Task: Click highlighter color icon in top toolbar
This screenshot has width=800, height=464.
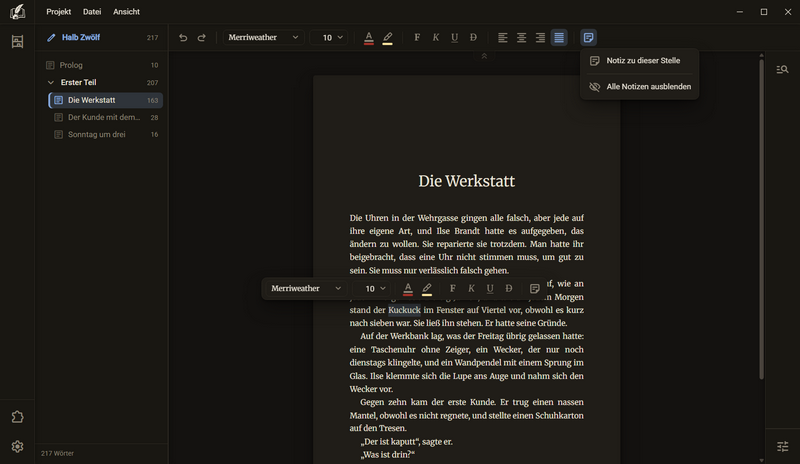Action: [388, 37]
